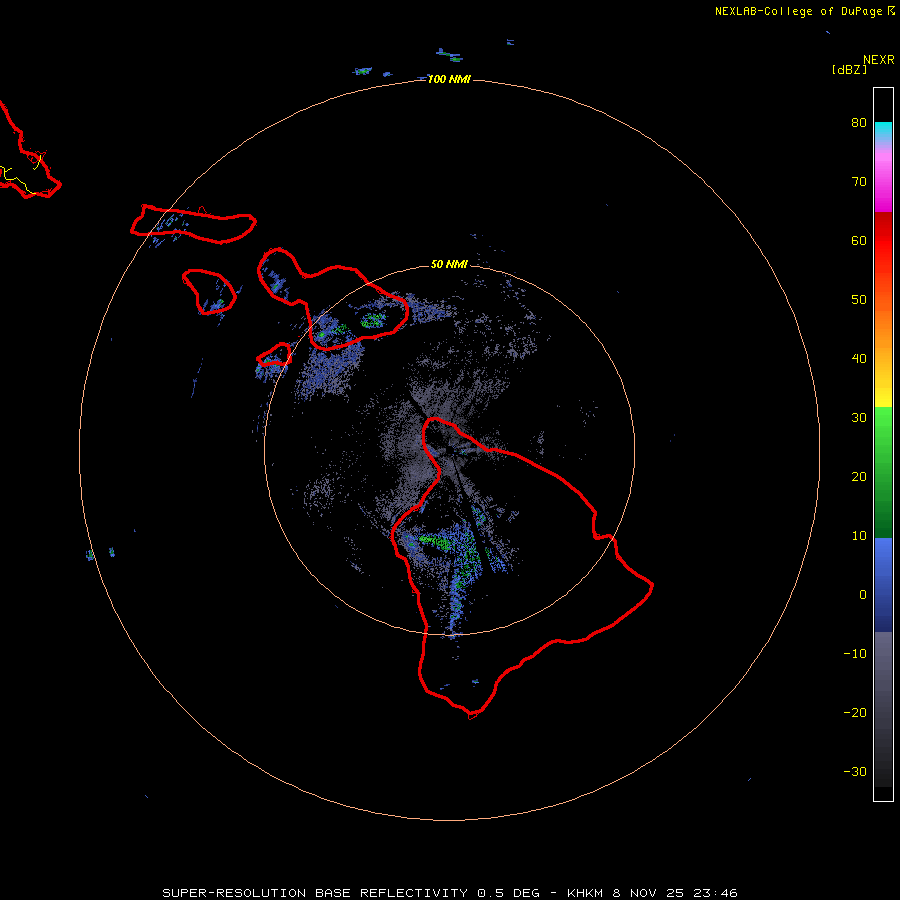The height and width of the screenshot is (900, 900).
Task: Click the 60 value on the dBZ scale
Action: tap(859, 240)
